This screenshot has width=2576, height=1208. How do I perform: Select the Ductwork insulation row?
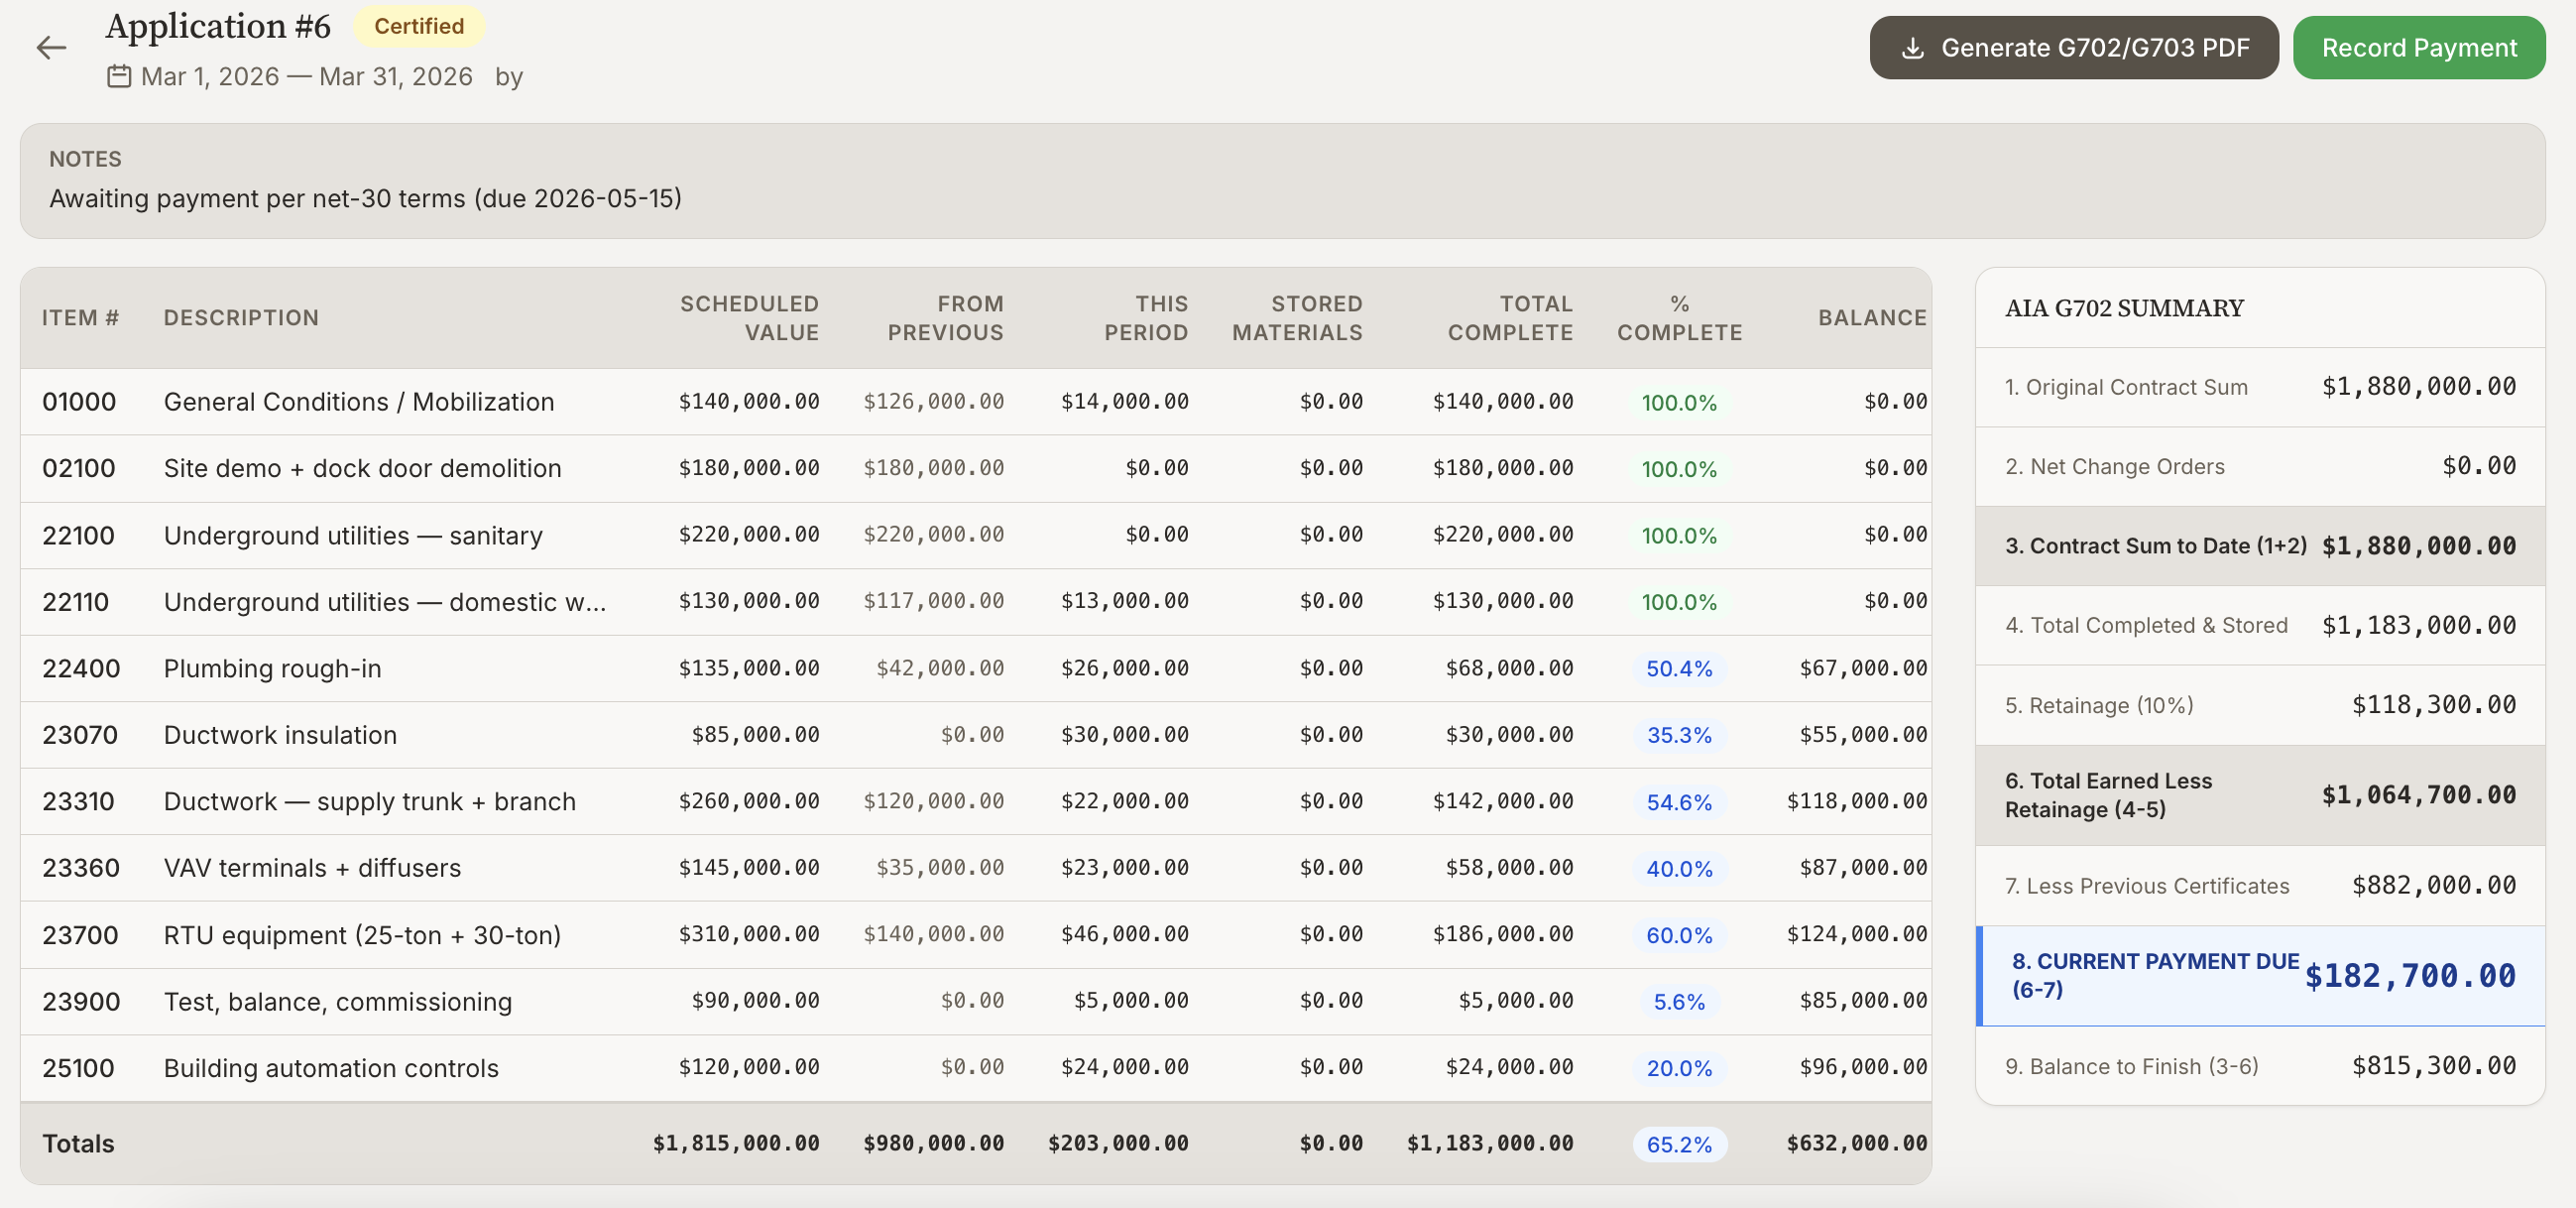[x=975, y=735]
